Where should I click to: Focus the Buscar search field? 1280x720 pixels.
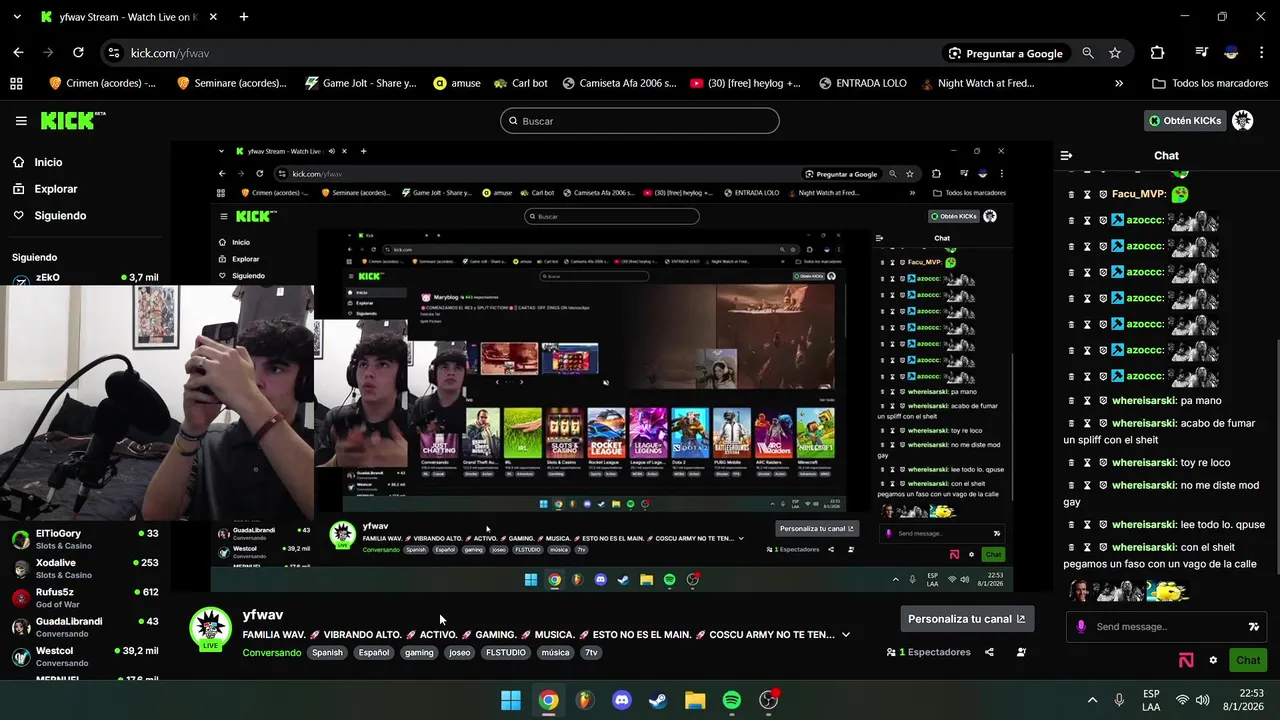tap(640, 121)
